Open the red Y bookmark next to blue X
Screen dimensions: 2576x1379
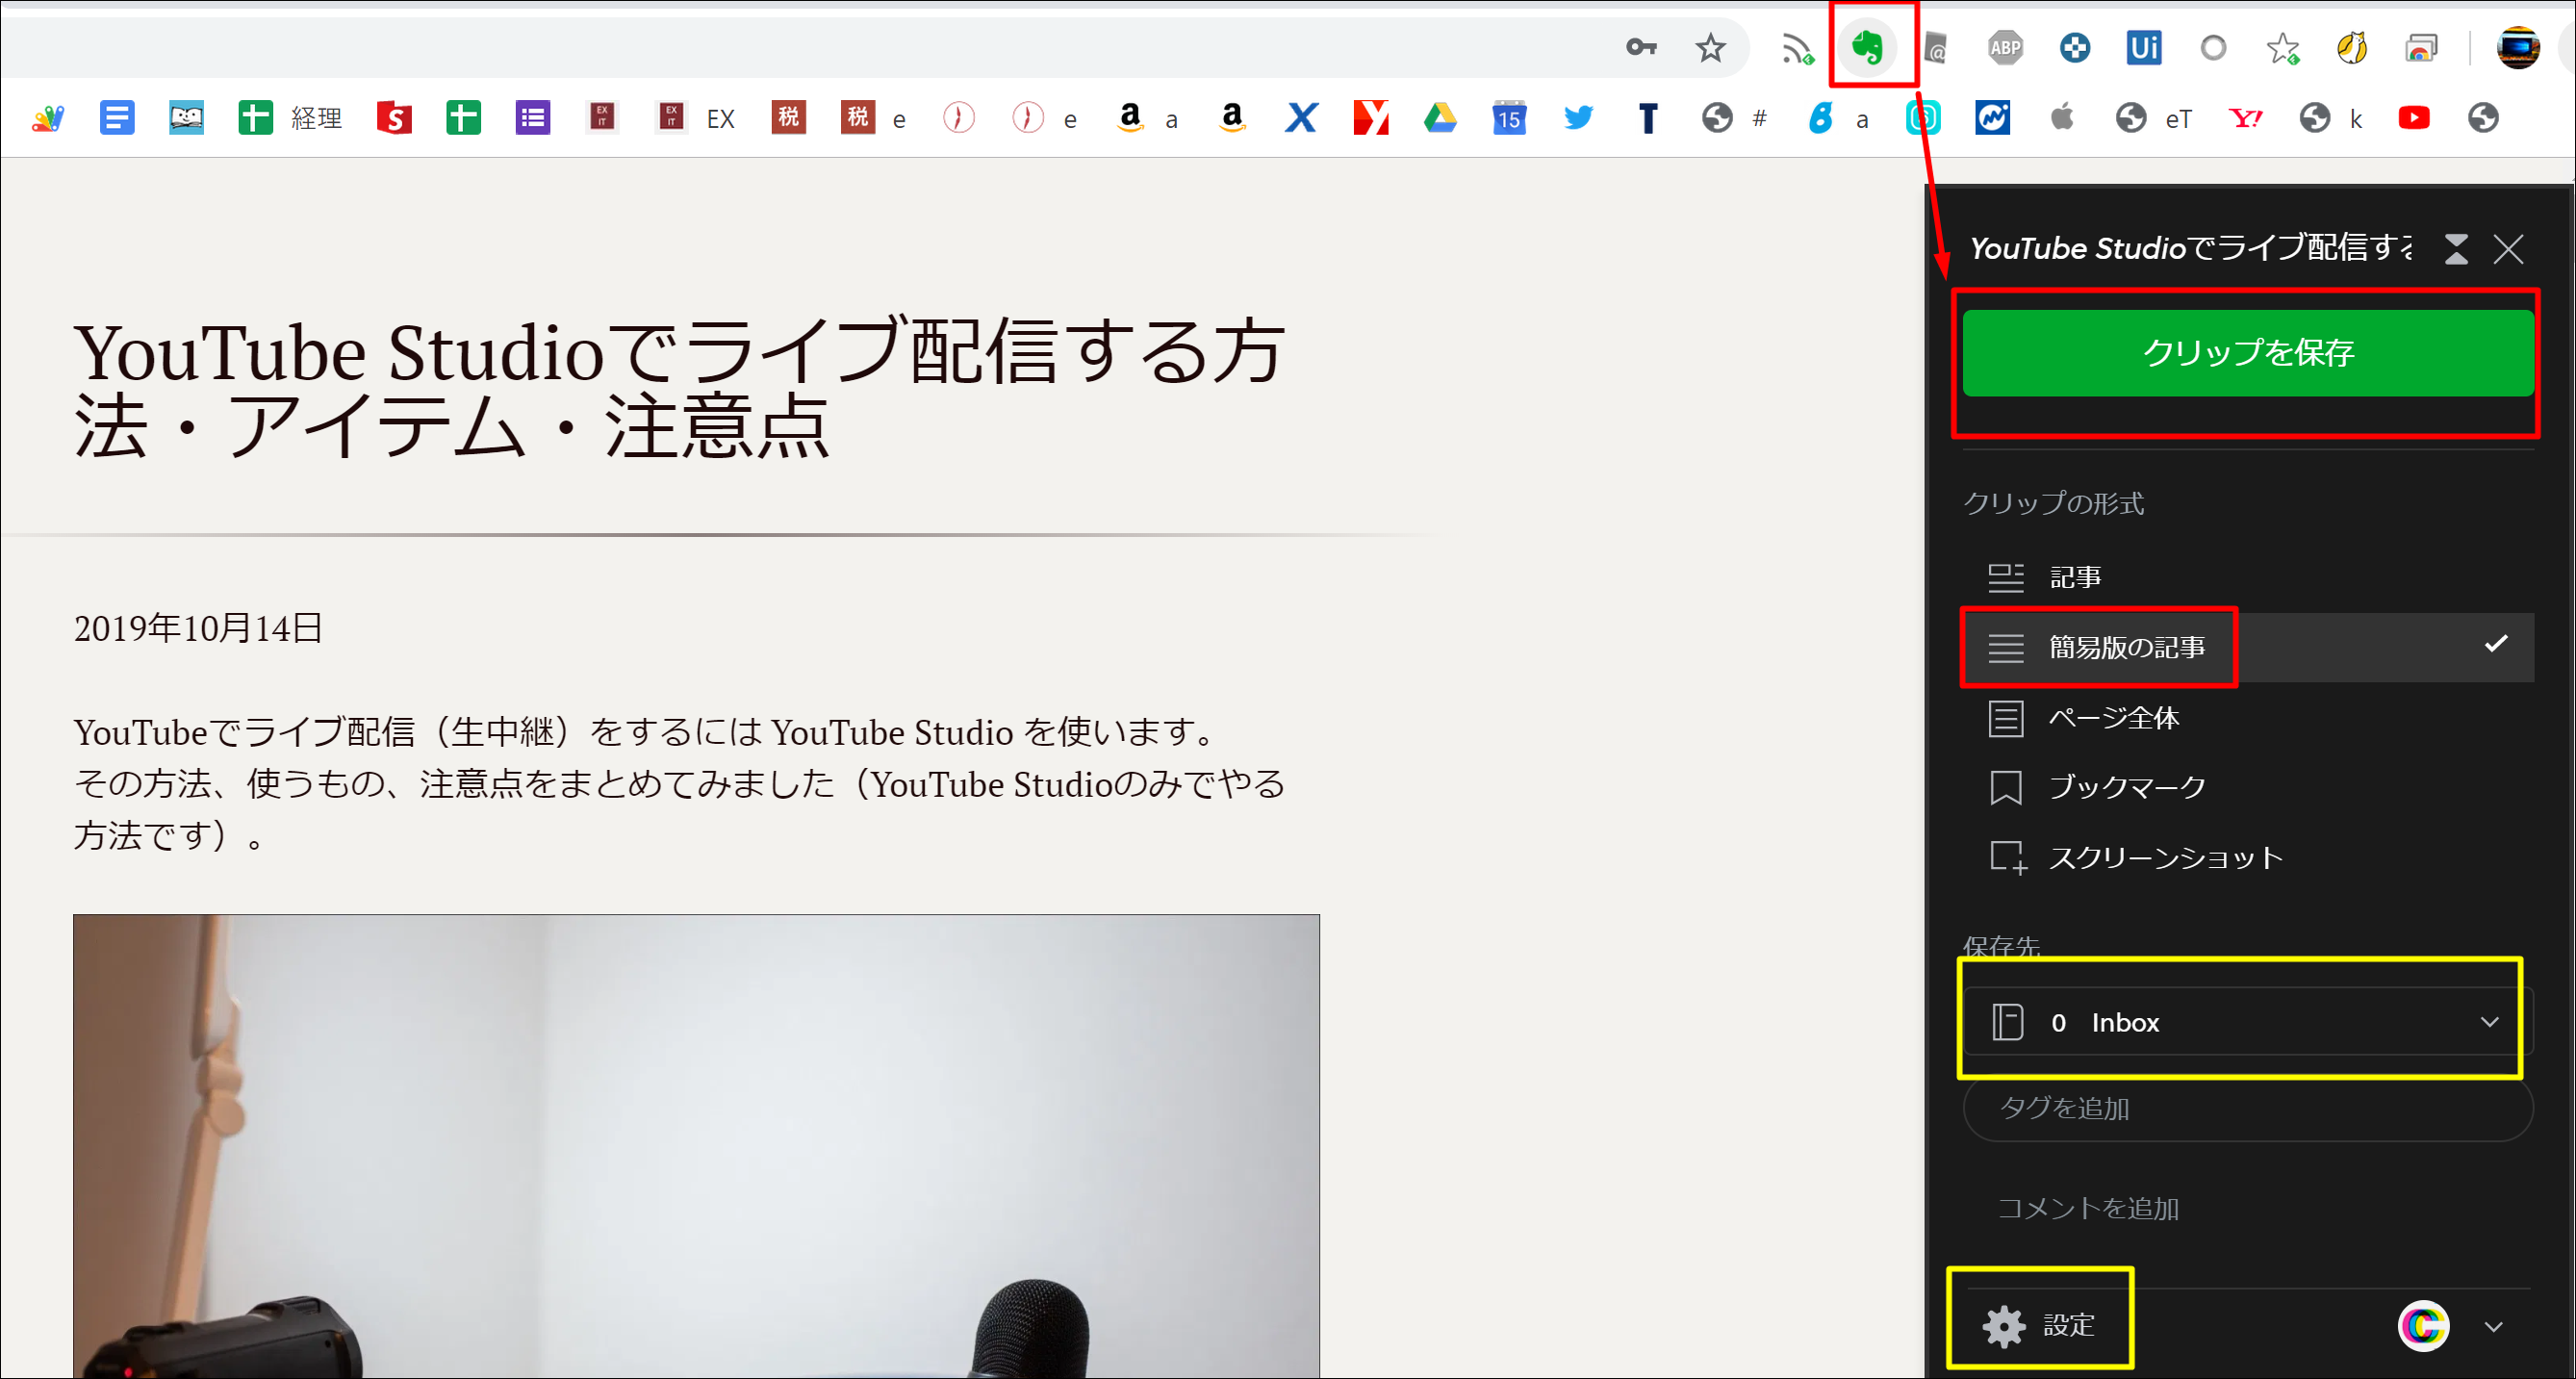tap(1370, 118)
